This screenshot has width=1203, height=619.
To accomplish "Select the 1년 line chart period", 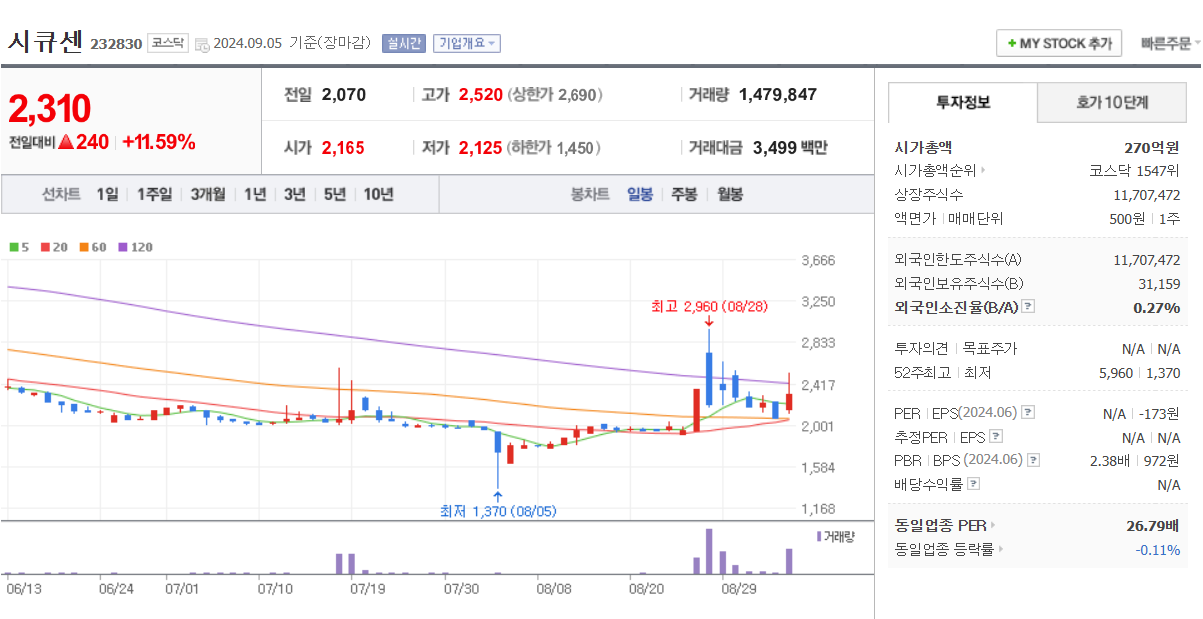I will 255,194.
